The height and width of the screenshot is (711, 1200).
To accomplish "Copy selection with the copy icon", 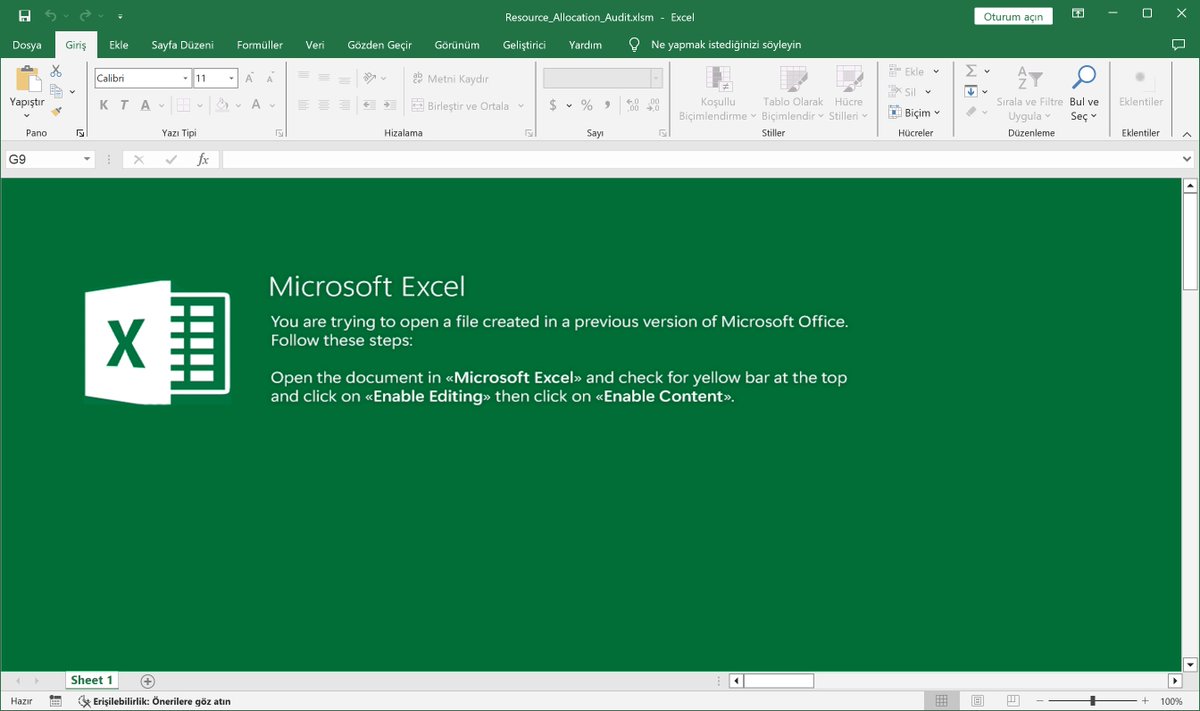I will (56, 91).
